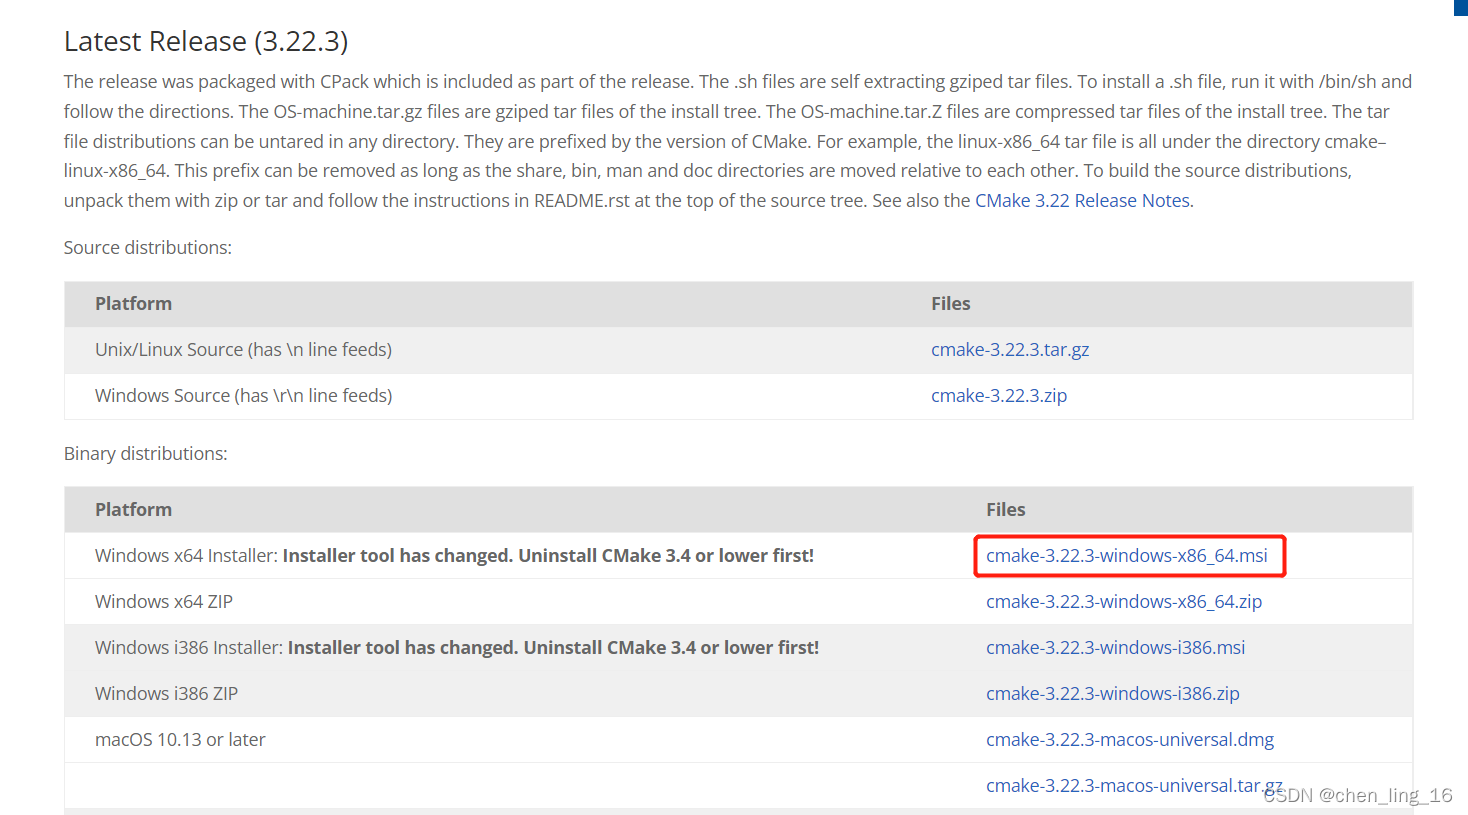Click Files header in Binary distributions table
This screenshot has width=1468, height=815.
coord(1006,510)
